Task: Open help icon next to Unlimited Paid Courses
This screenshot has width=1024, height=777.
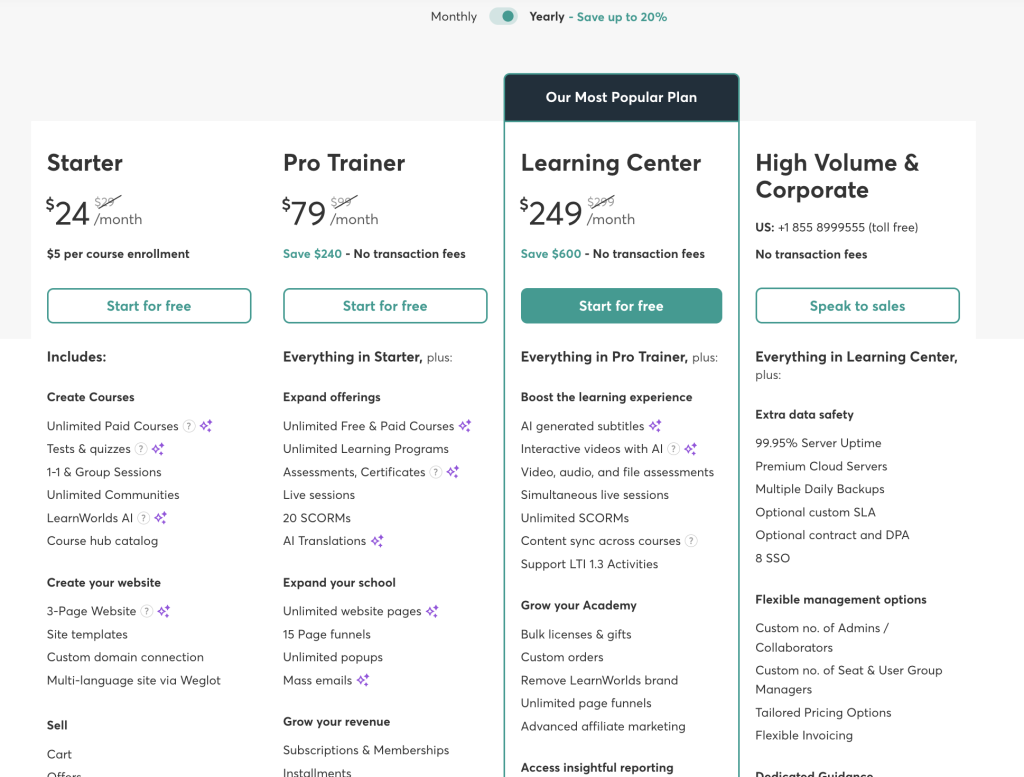Action: point(189,426)
